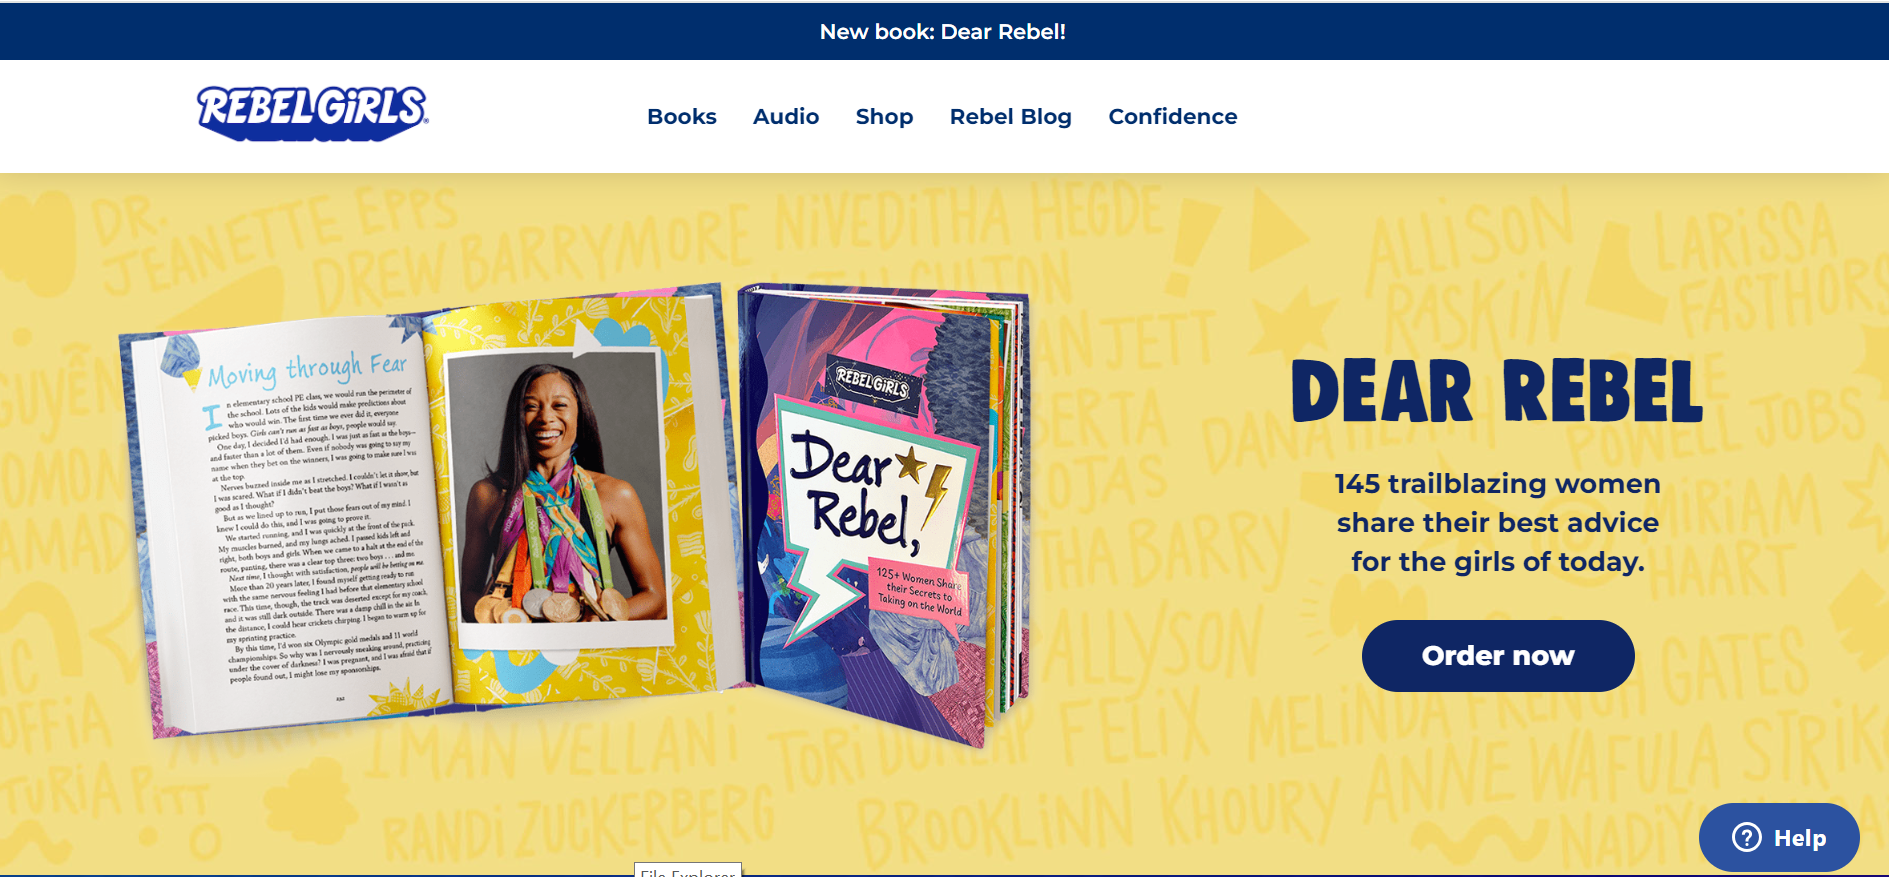
Task: Click the New book: Dear Rebel! banner
Action: click(x=943, y=32)
